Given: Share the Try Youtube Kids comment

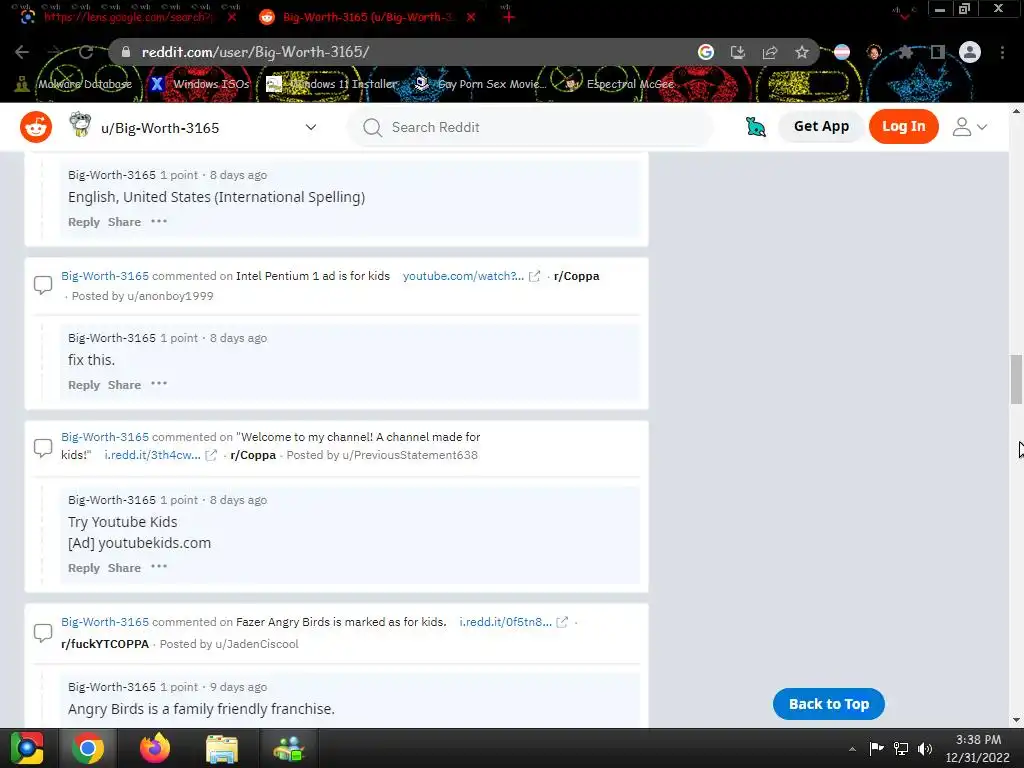Looking at the screenshot, I should coord(124,568).
